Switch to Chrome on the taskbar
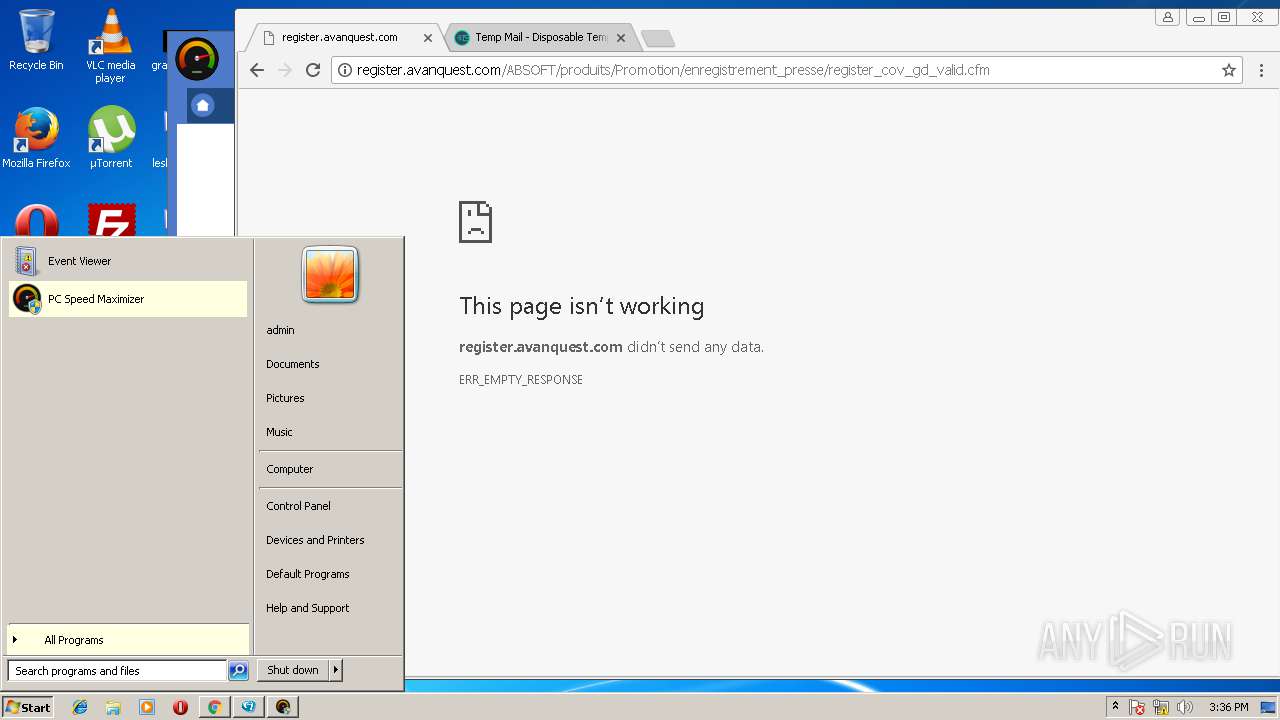The height and width of the screenshot is (720, 1280). pos(214,707)
